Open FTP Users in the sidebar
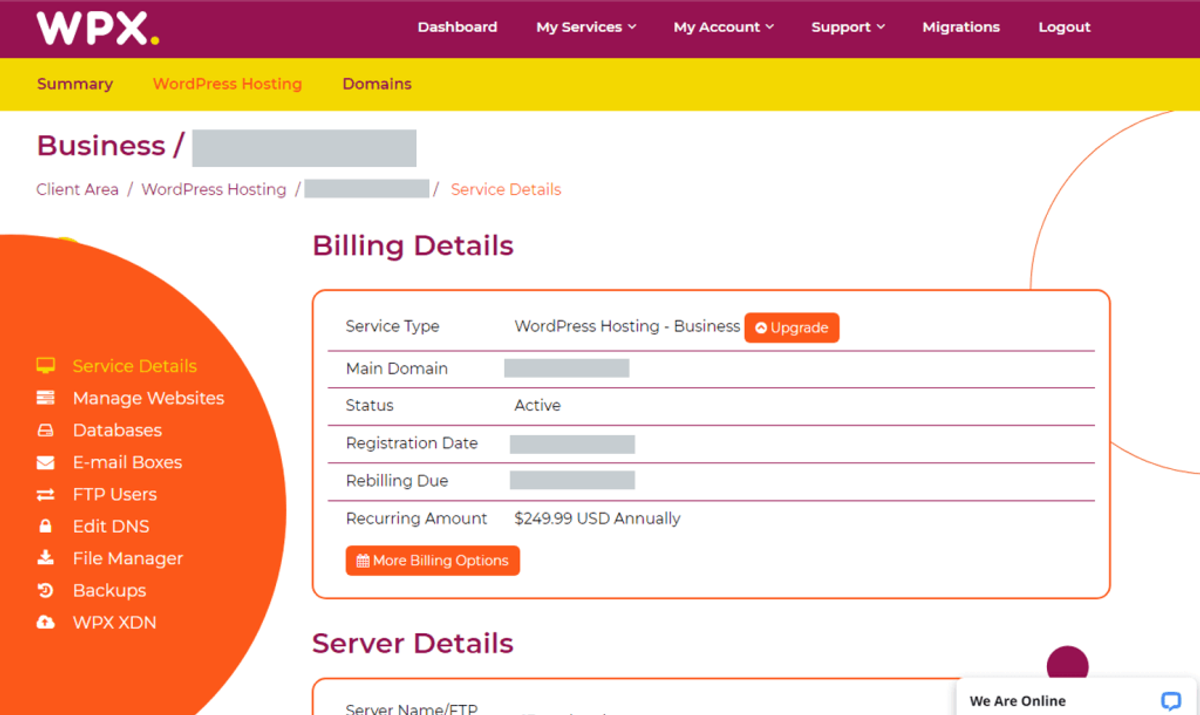 point(114,494)
